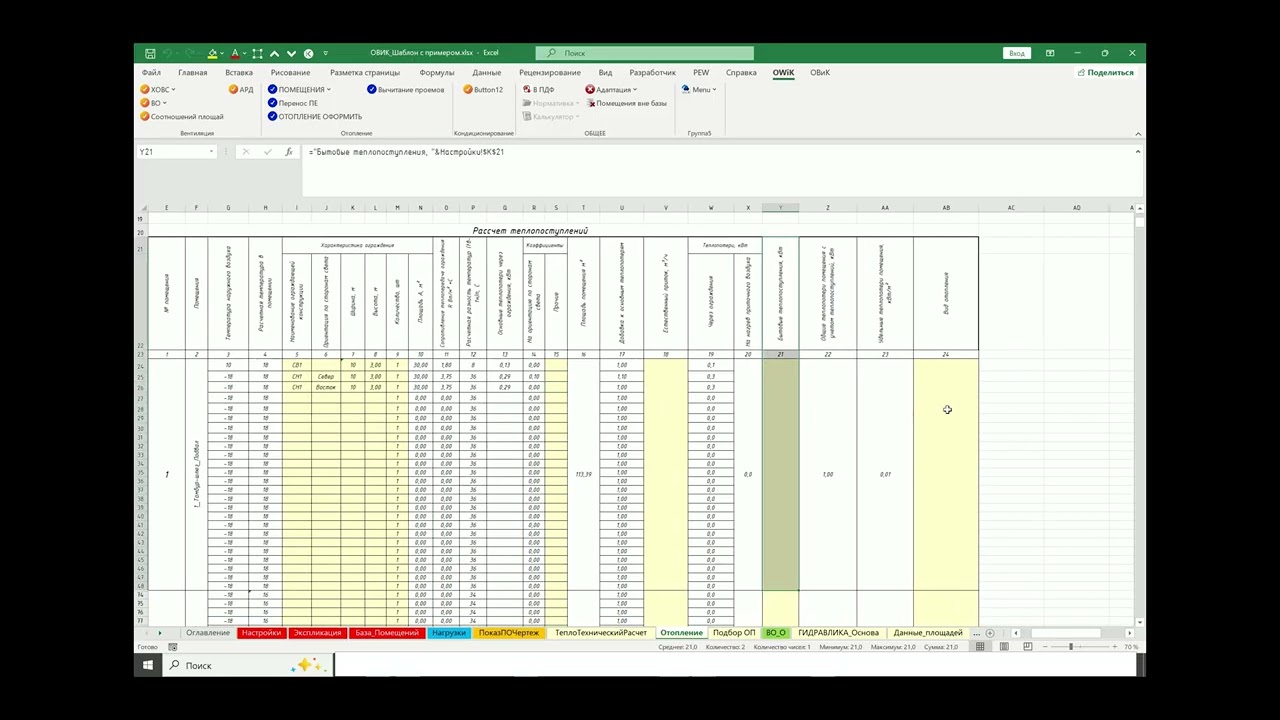Open the Рецензирование ribbon tab
Viewport: 1280px width, 720px height.
point(550,72)
